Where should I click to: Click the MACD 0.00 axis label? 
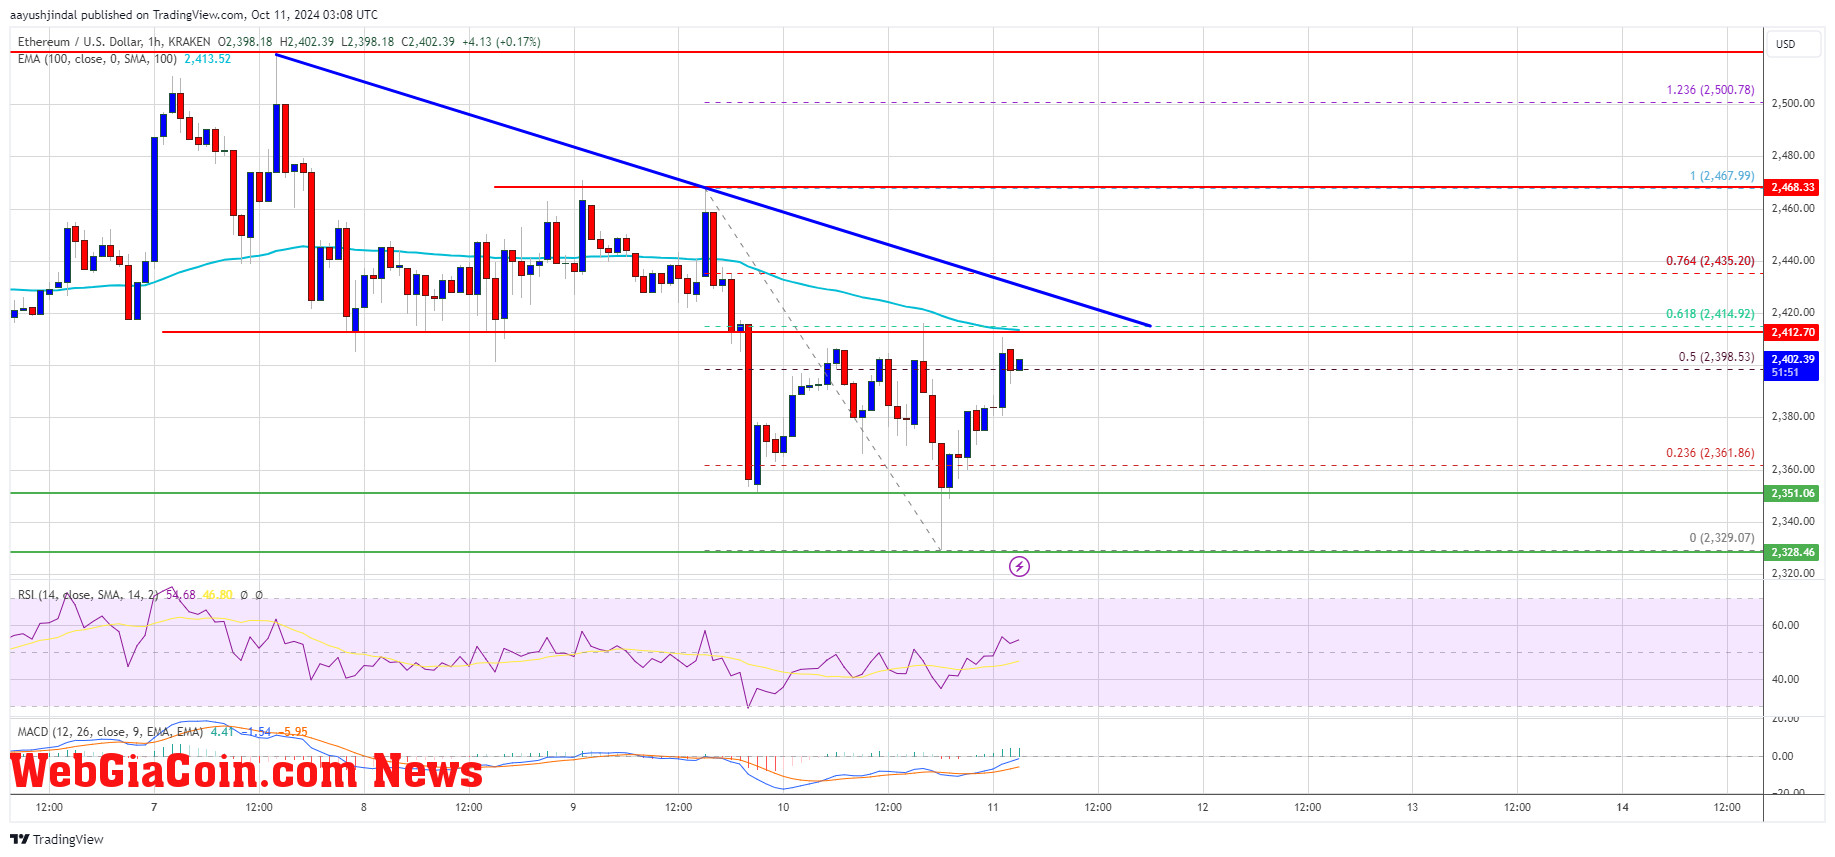click(x=1782, y=756)
